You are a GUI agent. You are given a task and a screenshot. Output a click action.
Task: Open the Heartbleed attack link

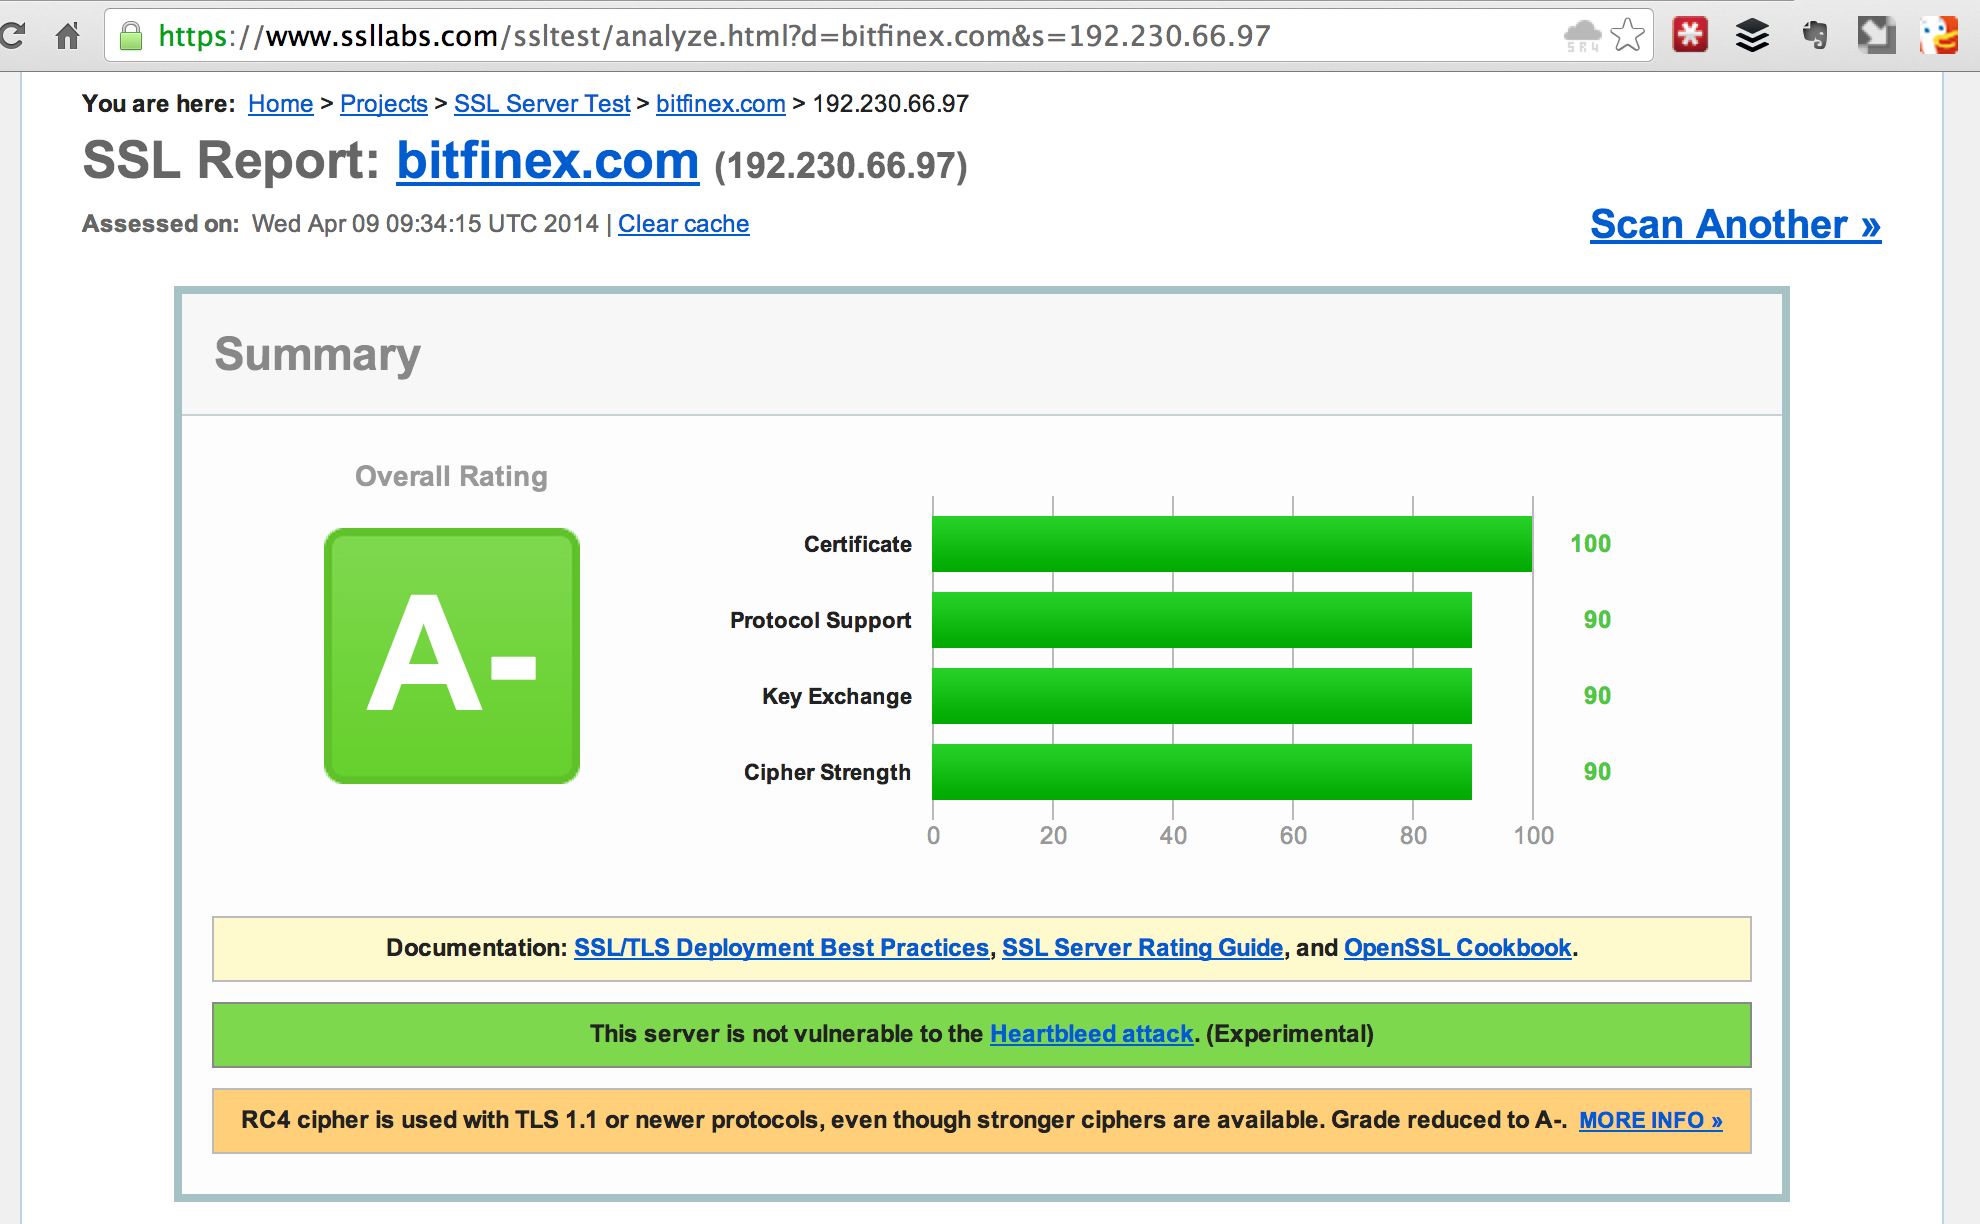point(1091,1034)
